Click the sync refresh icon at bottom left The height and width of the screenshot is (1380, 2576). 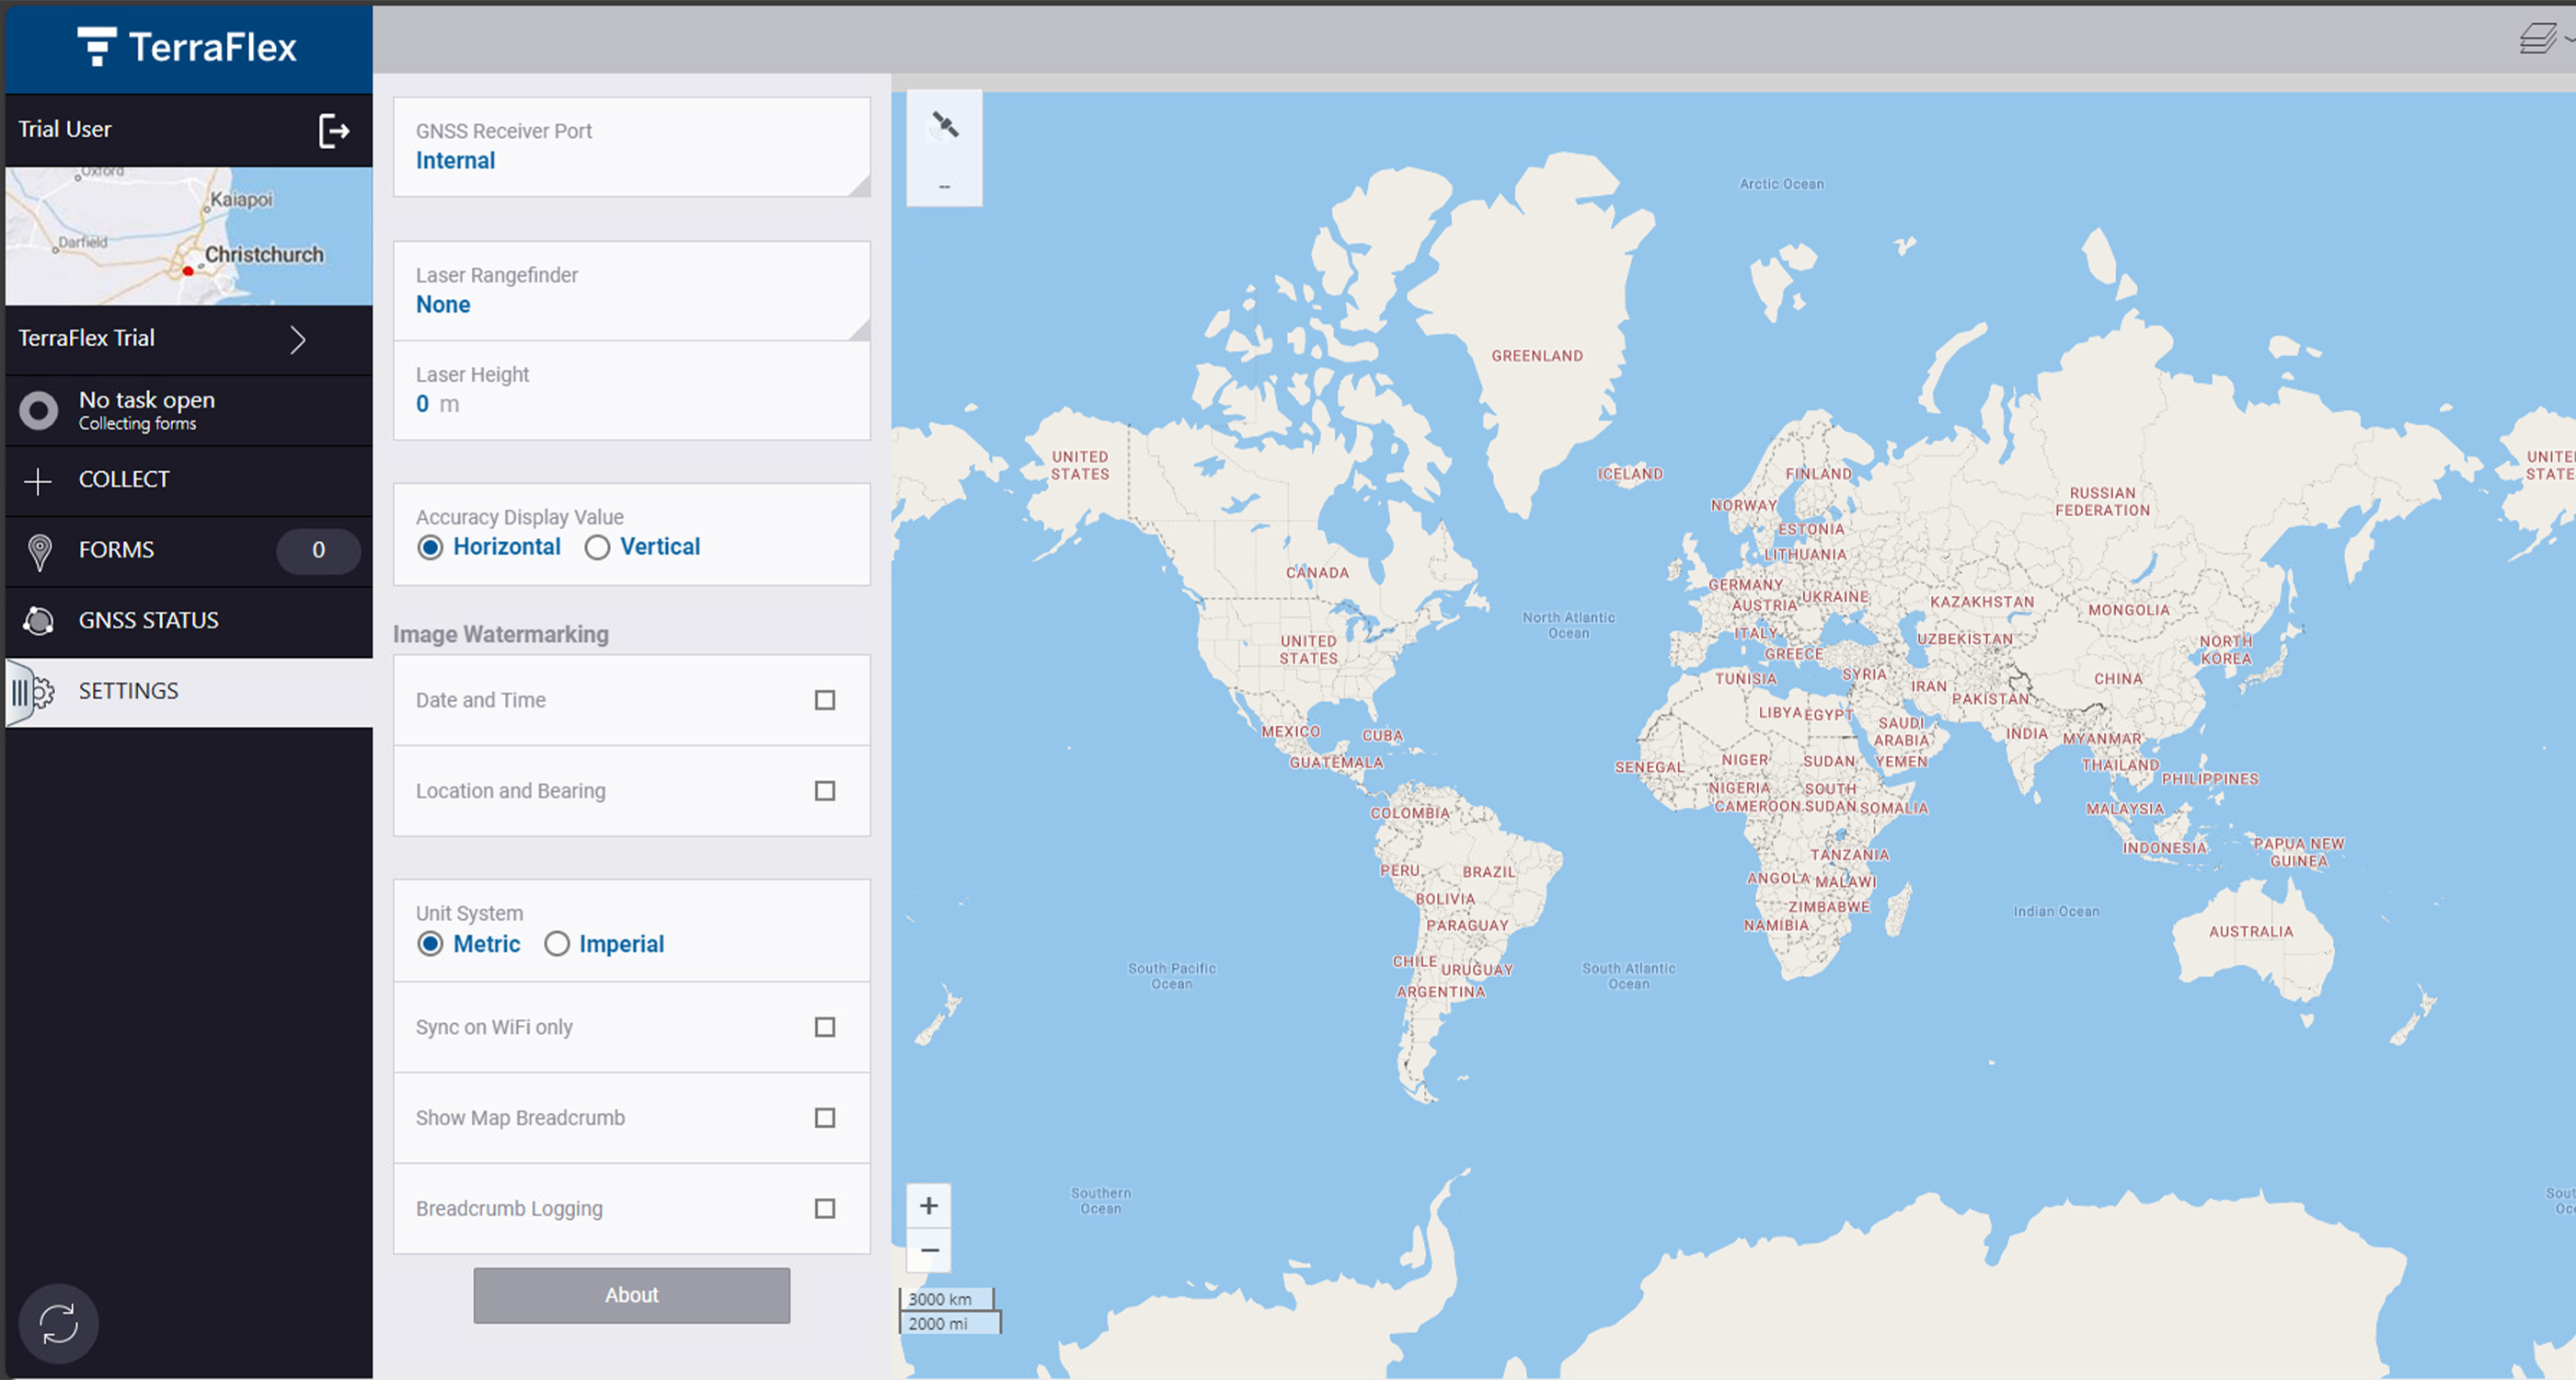[58, 1323]
